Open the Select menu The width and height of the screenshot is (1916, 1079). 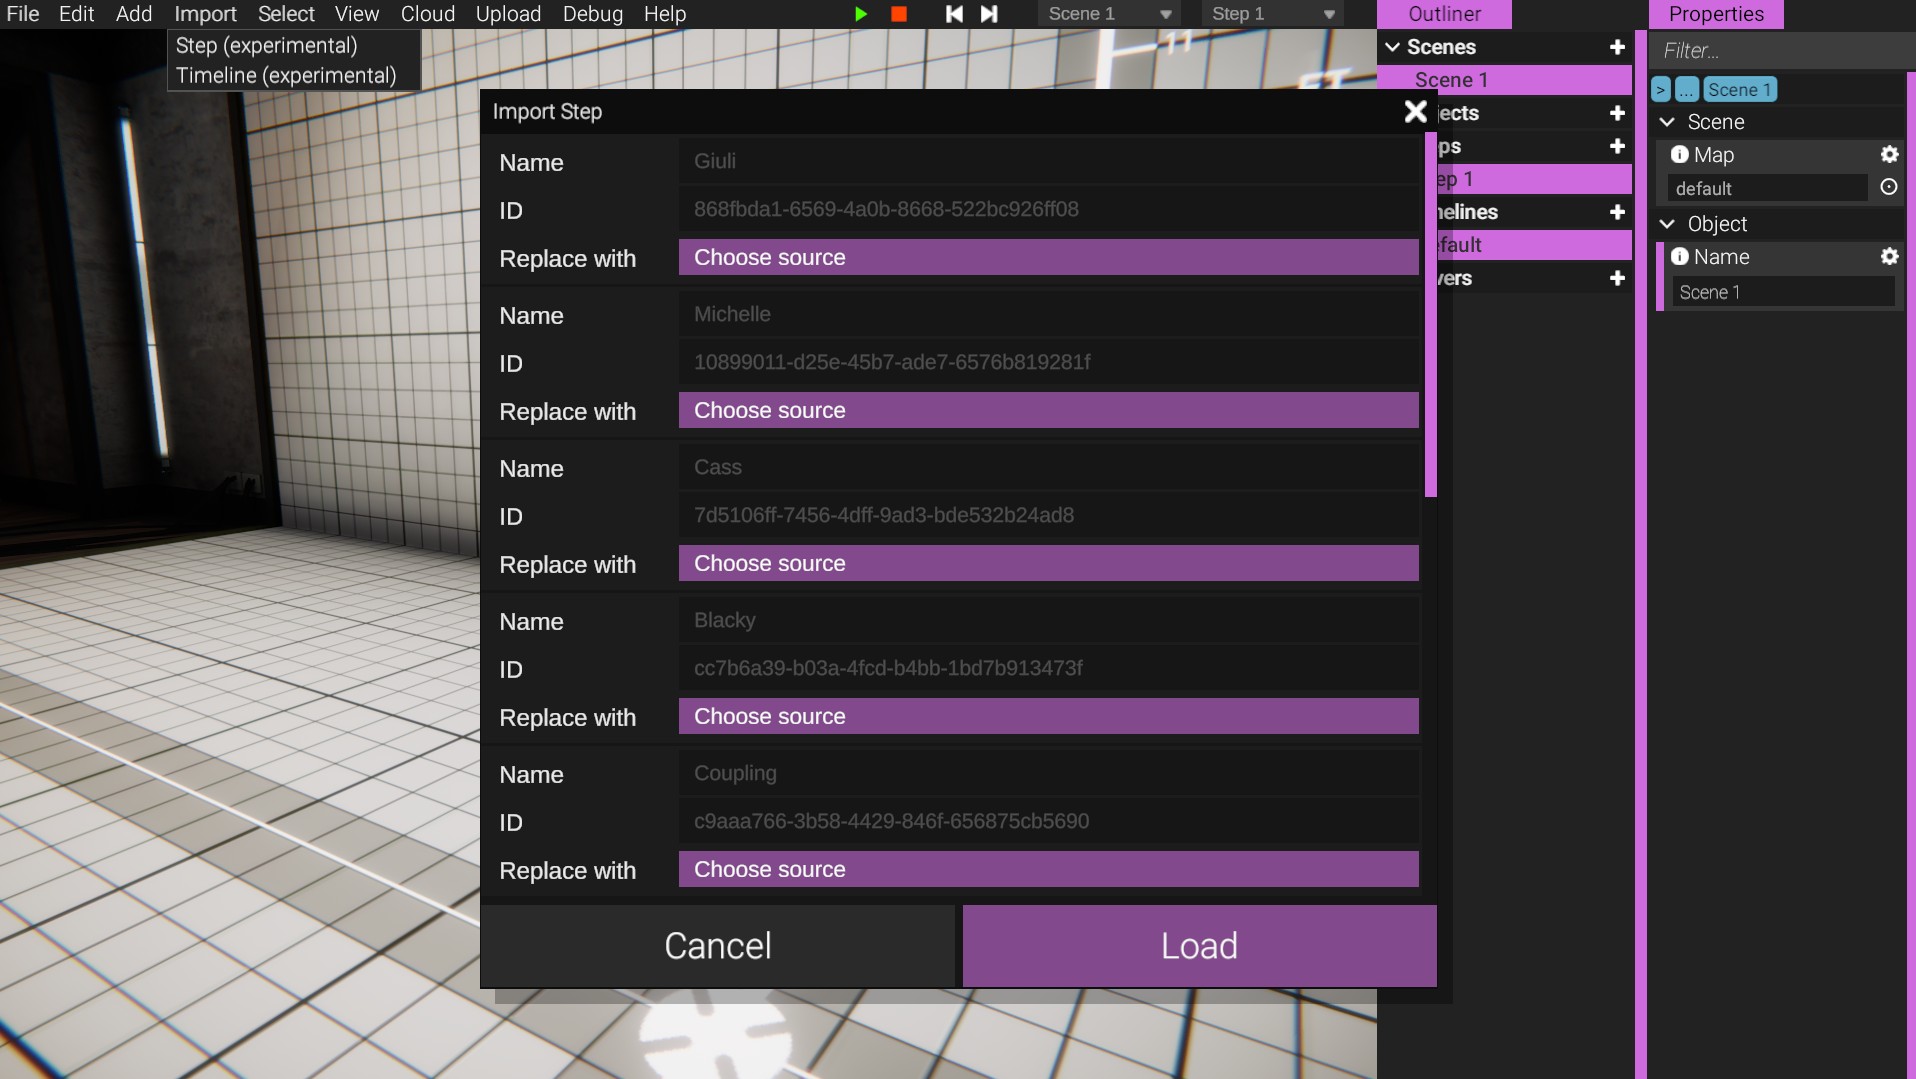286,14
